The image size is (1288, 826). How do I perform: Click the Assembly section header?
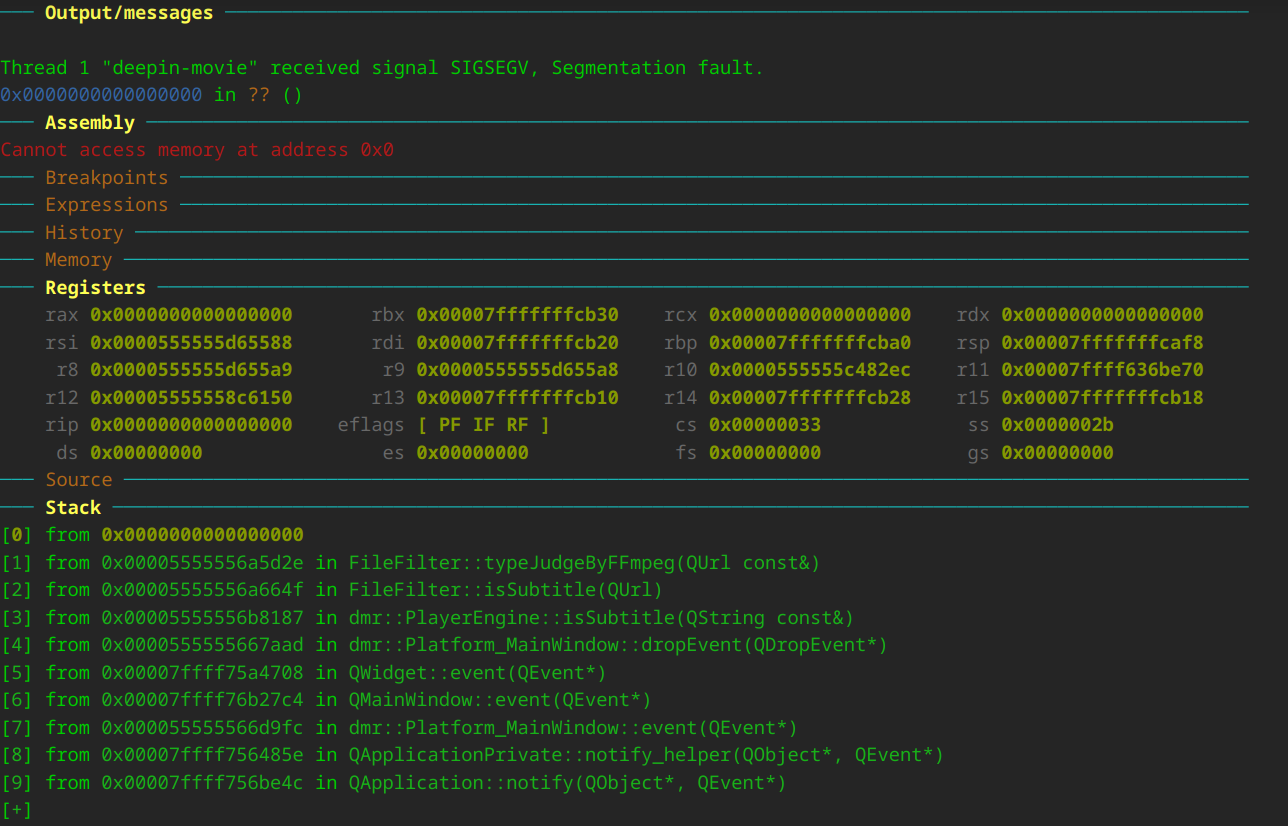tap(89, 123)
